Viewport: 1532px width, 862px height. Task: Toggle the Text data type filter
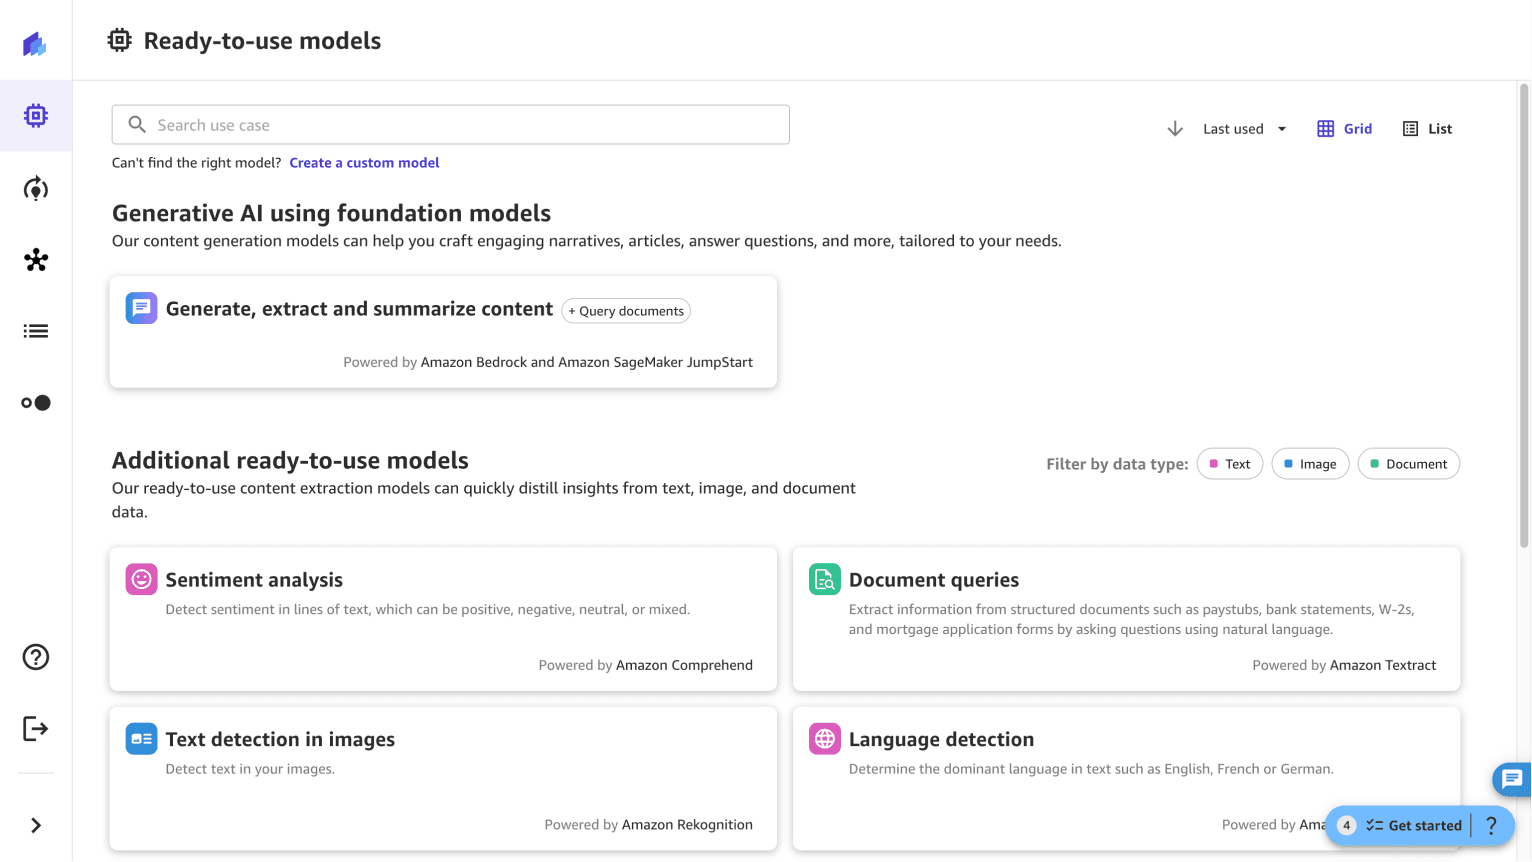(1230, 464)
